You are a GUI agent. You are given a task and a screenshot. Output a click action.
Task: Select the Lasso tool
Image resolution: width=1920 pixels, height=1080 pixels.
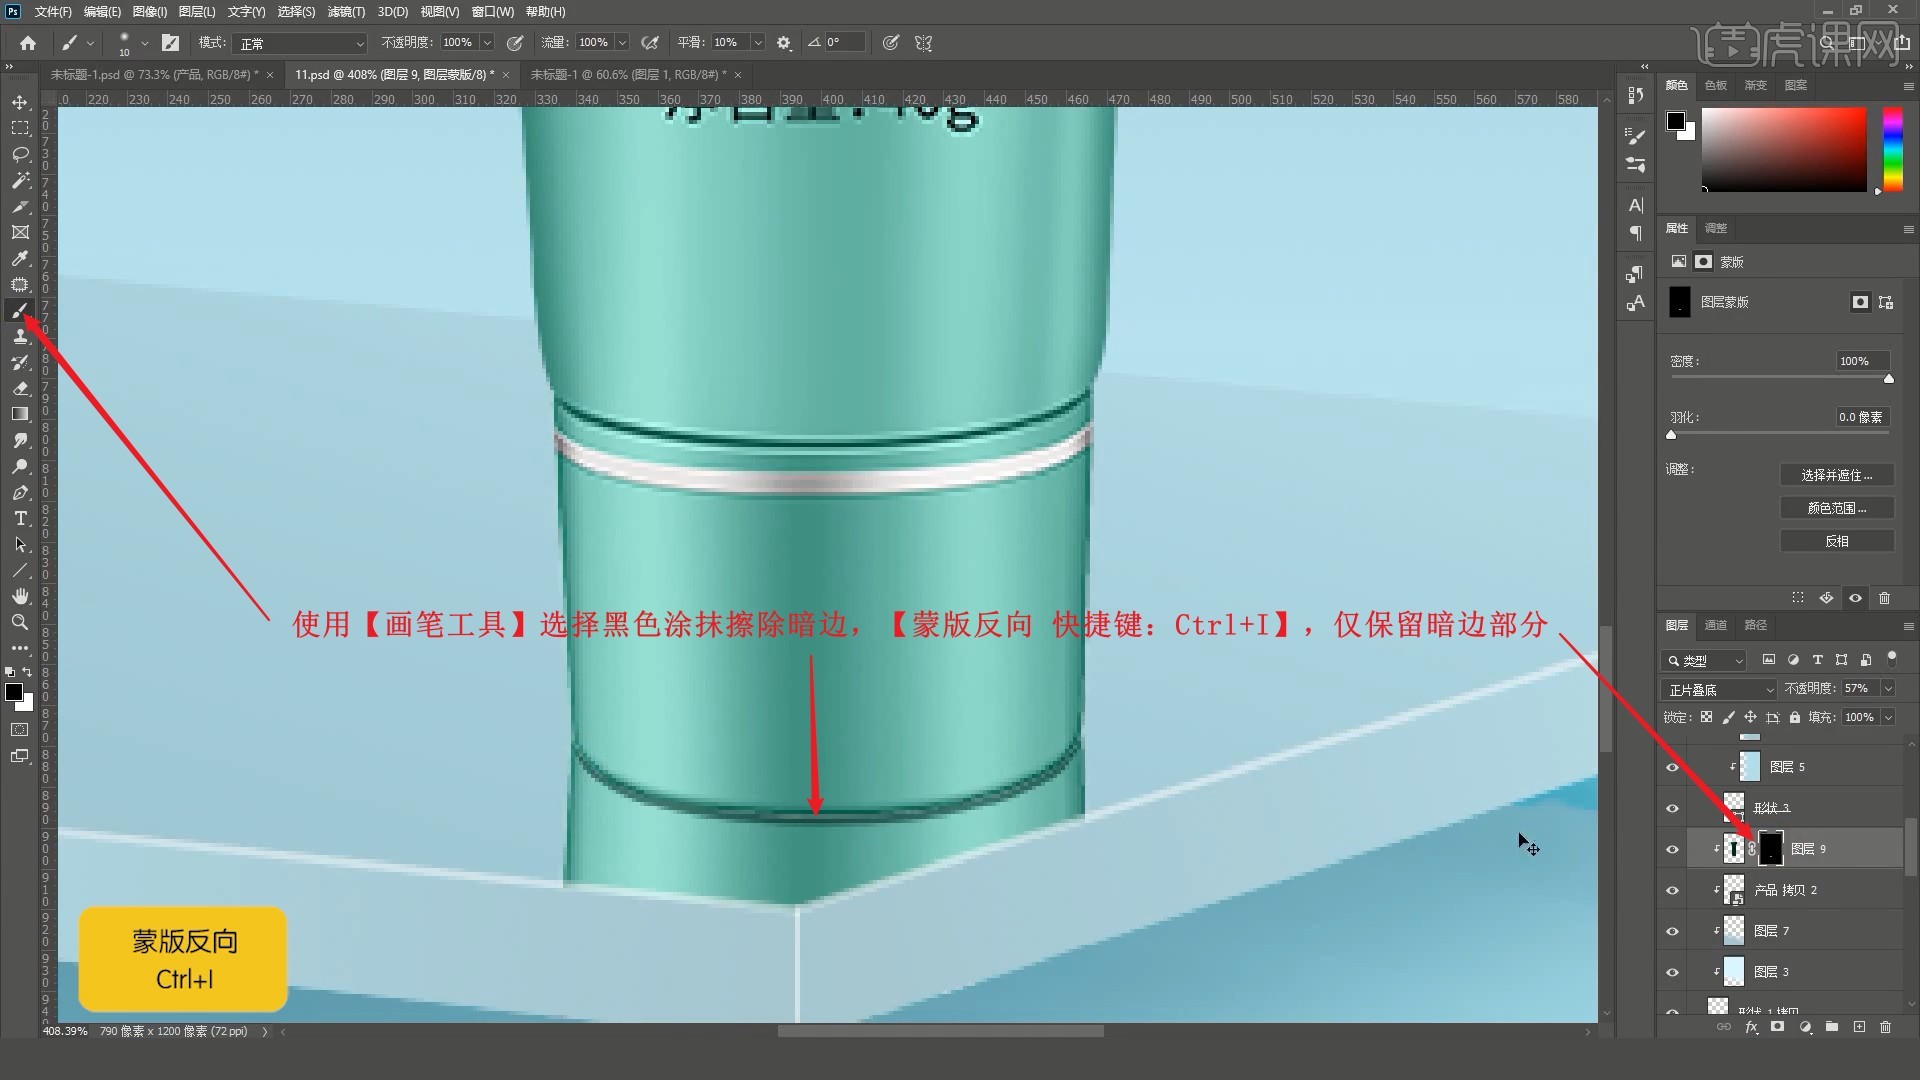(20, 154)
